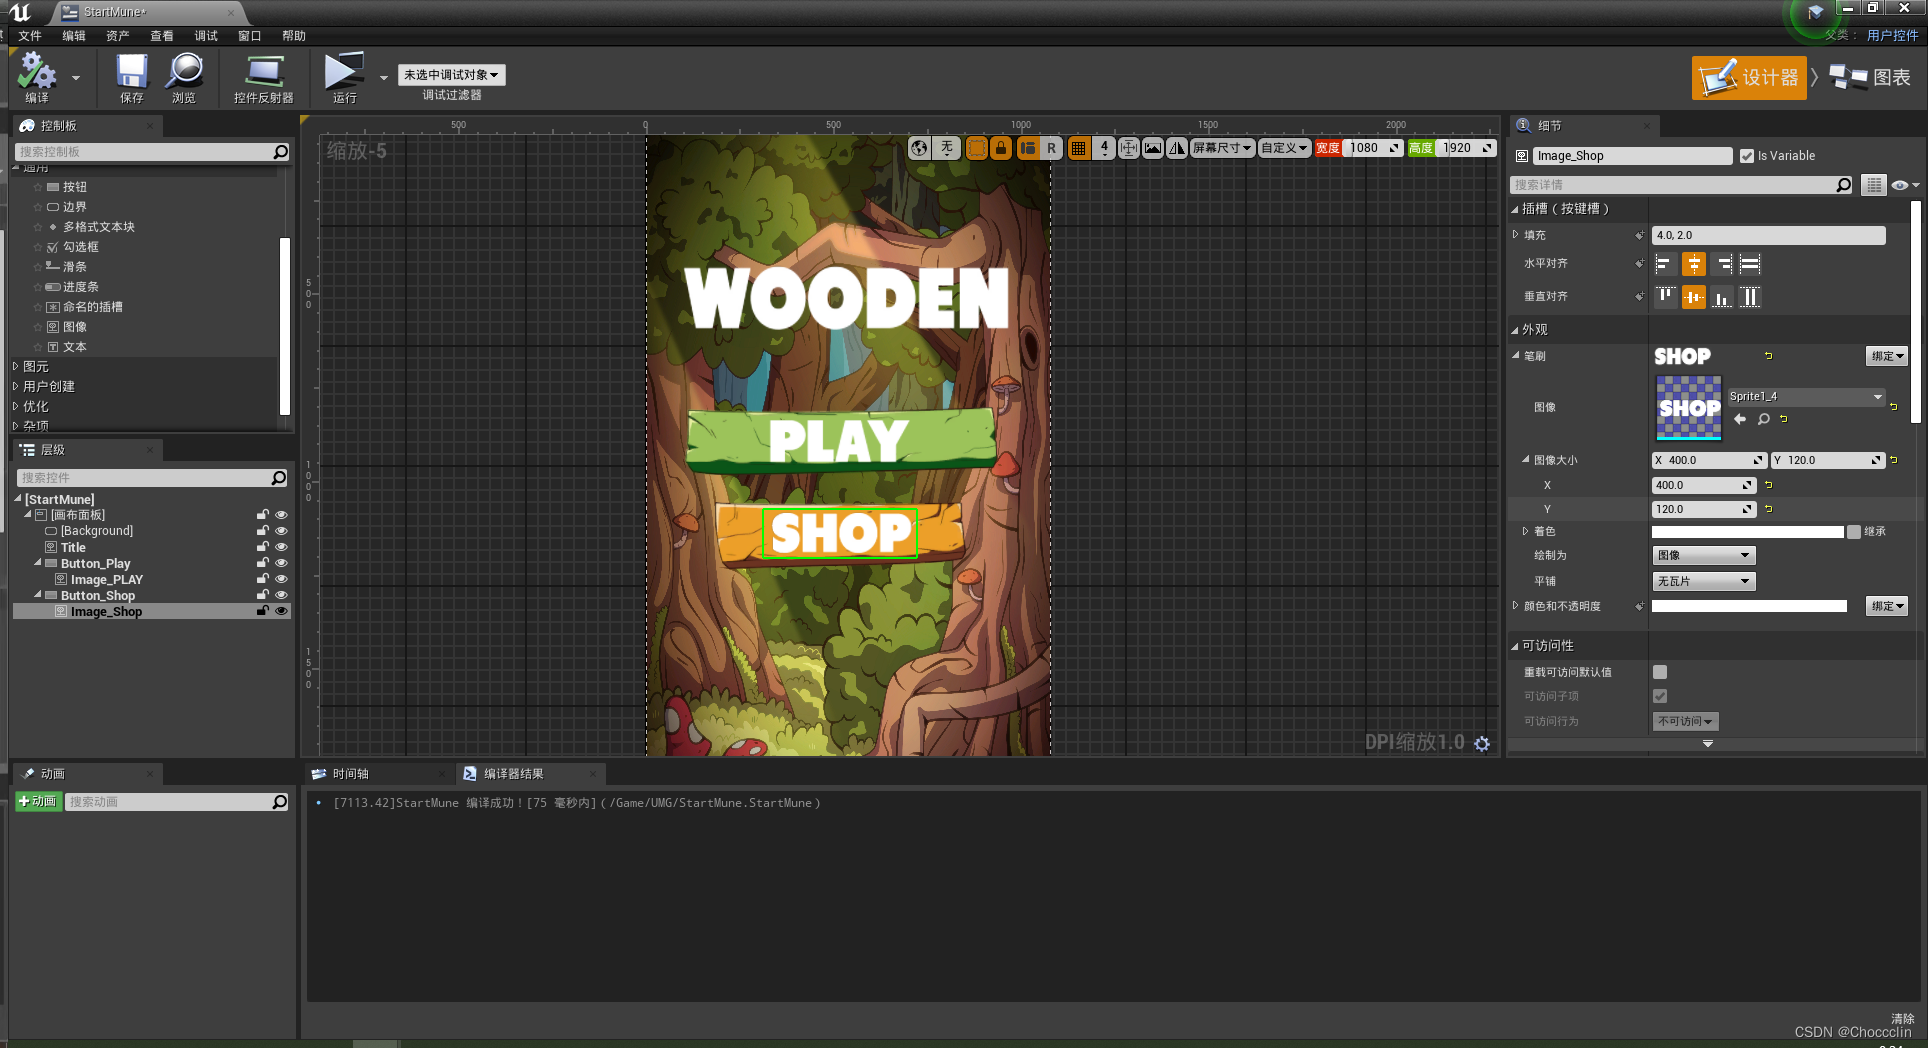
Task: Open the Sprite1_4 image asset dropdown
Action: click(1806, 397)
